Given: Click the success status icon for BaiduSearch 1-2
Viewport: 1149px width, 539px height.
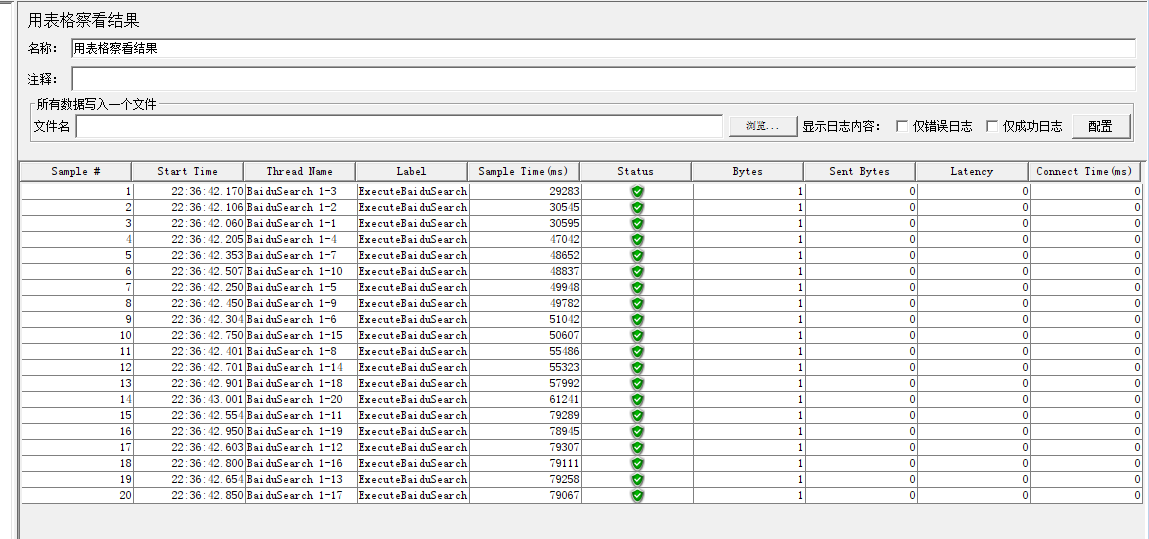Looking at the screenshot, I should point(638,207).
